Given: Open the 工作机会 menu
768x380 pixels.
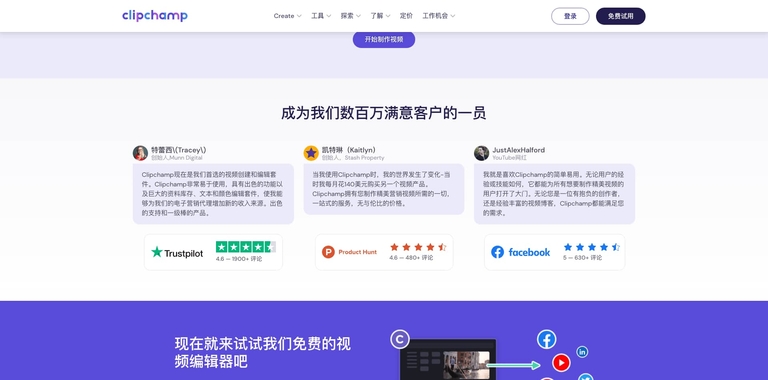Looking at the screenshot, I should point(439,16).
